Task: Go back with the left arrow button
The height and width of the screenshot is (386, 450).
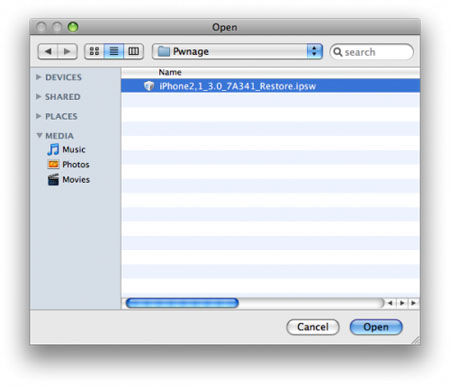Action: click(x=48, y=51)
